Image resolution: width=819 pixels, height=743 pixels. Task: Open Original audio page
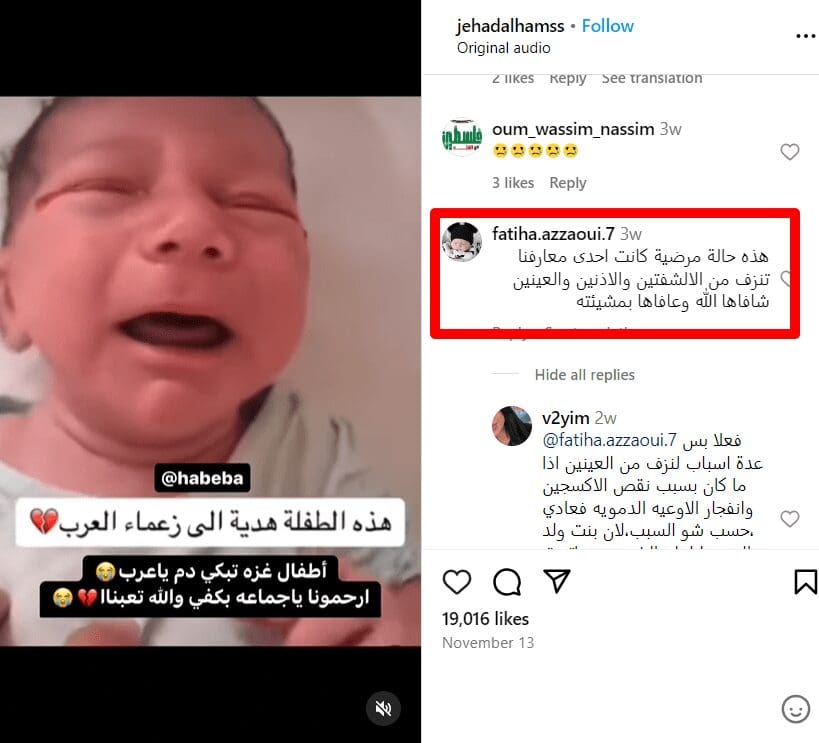pyautogui.click(x=504, y=48)
